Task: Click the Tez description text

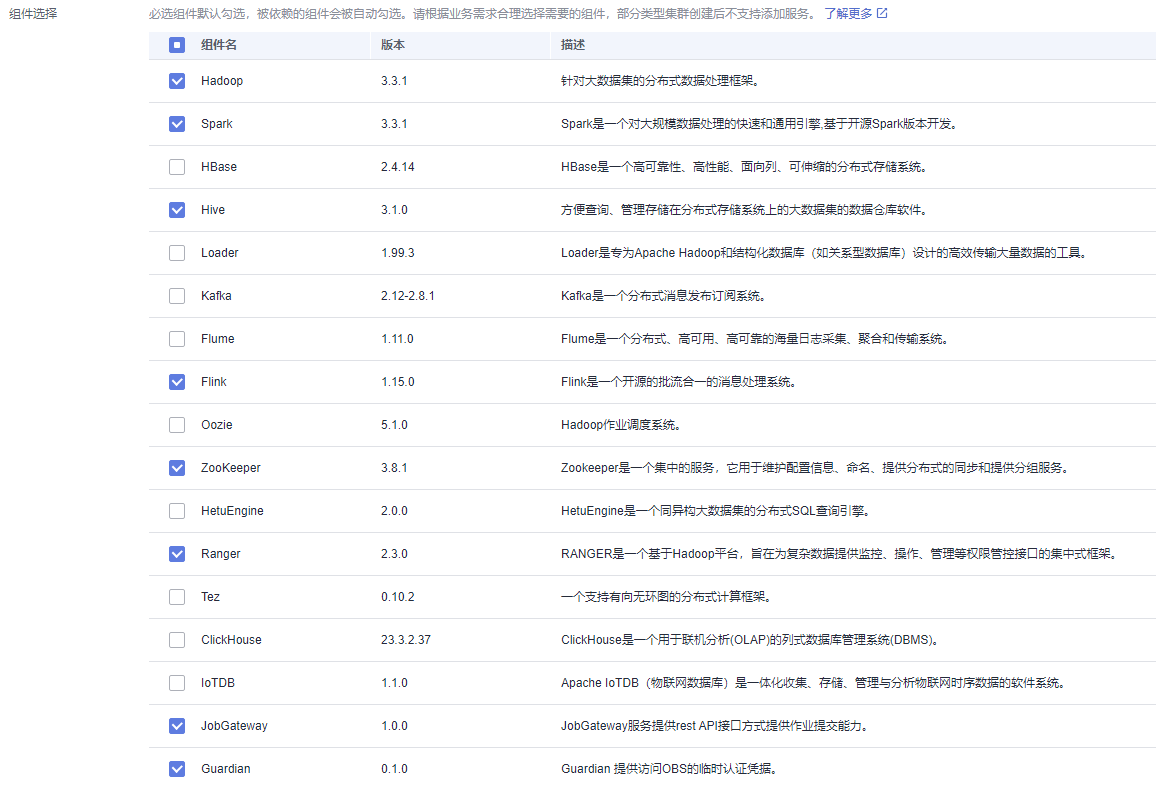Action: tap(666, 597)
